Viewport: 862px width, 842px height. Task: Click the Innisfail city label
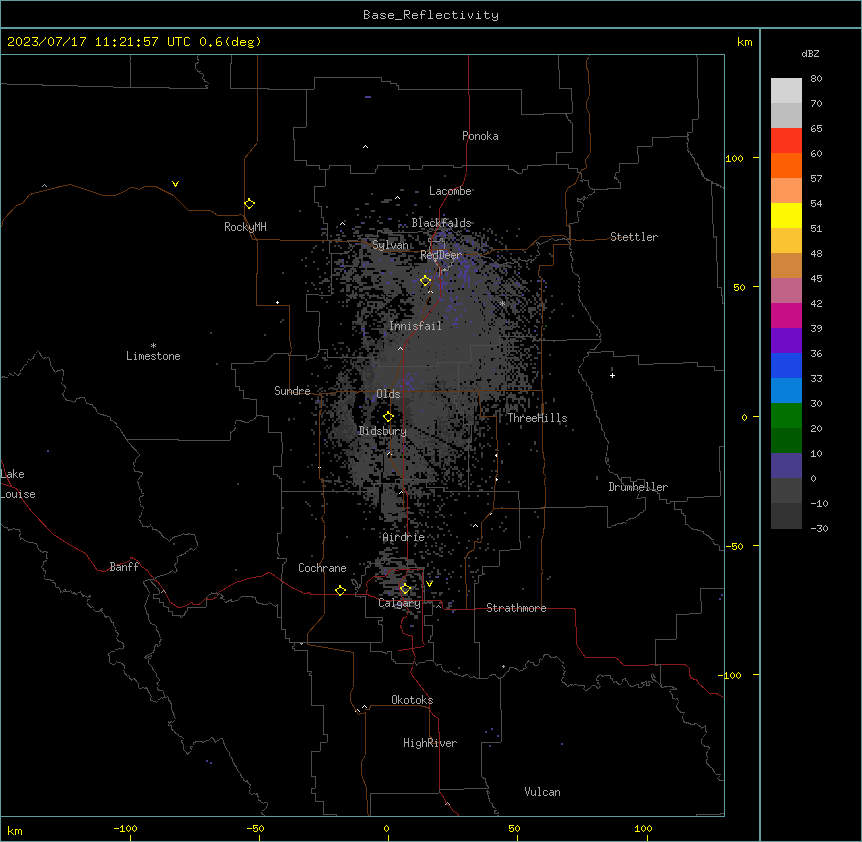click(415, 326)
